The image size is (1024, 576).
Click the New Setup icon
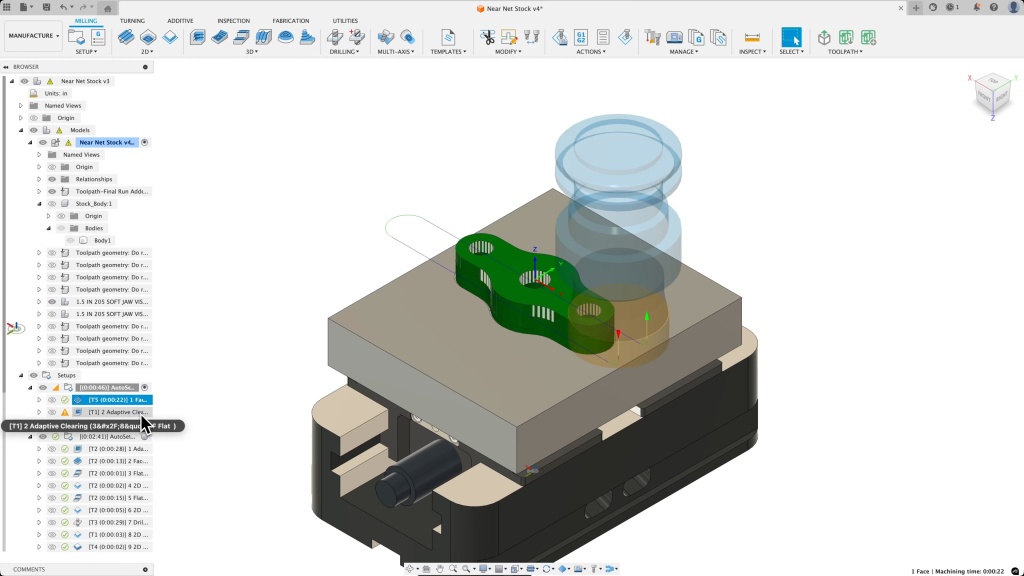coord(77,37)
